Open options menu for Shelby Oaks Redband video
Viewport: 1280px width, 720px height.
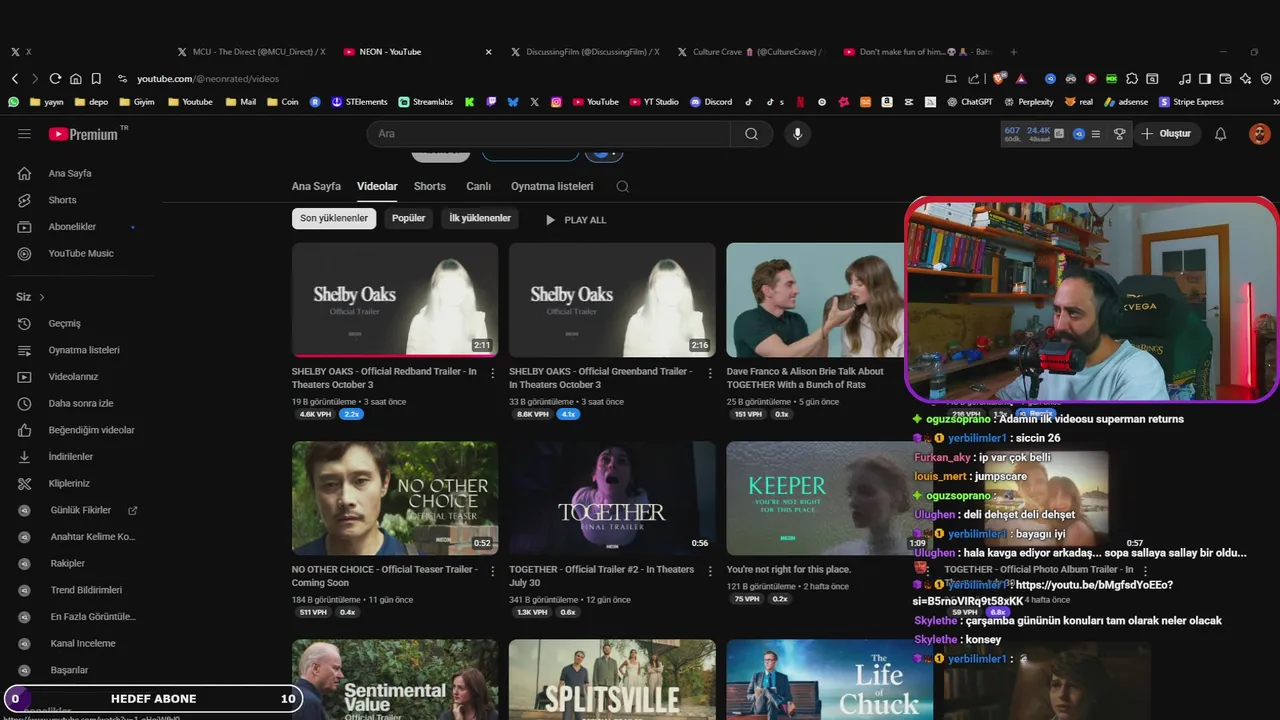[x=492, y=372]
